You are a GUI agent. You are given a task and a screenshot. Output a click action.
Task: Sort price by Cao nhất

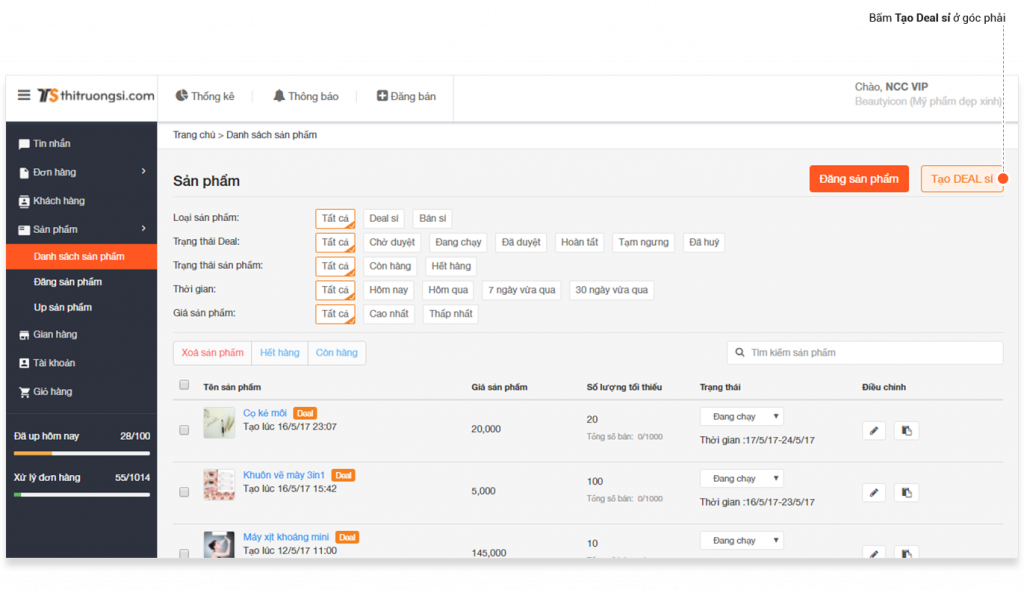point(389,314)
